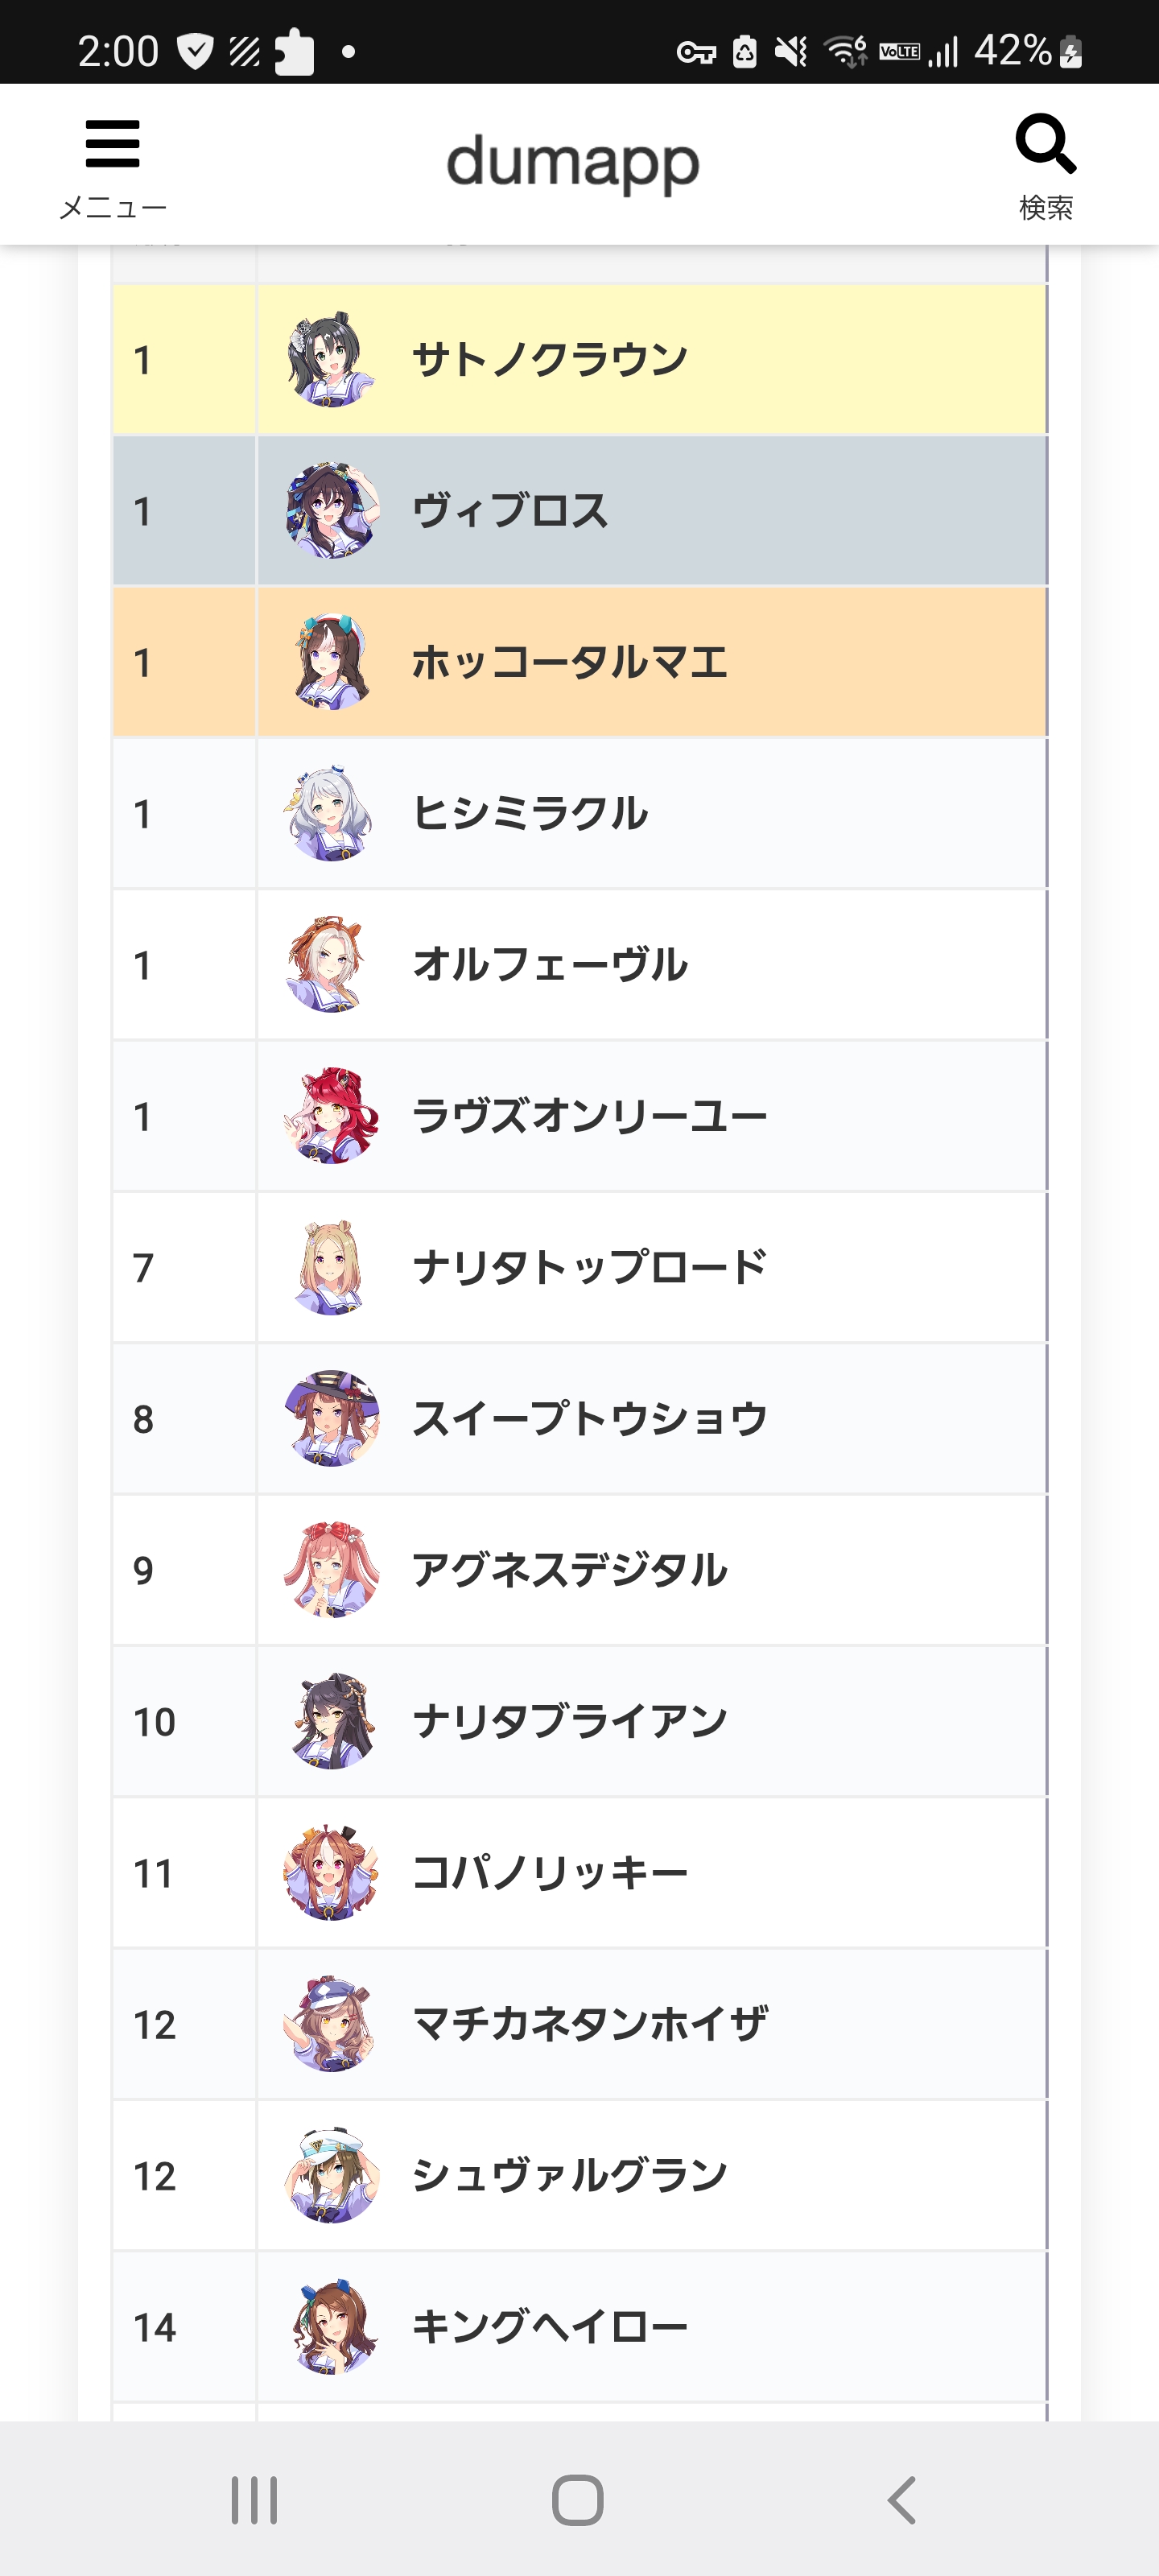The width and height of the screenshot is (1159, 2576).
Task: Tap シュヴァルグラン name link
Action: [x=570, y=2176]
